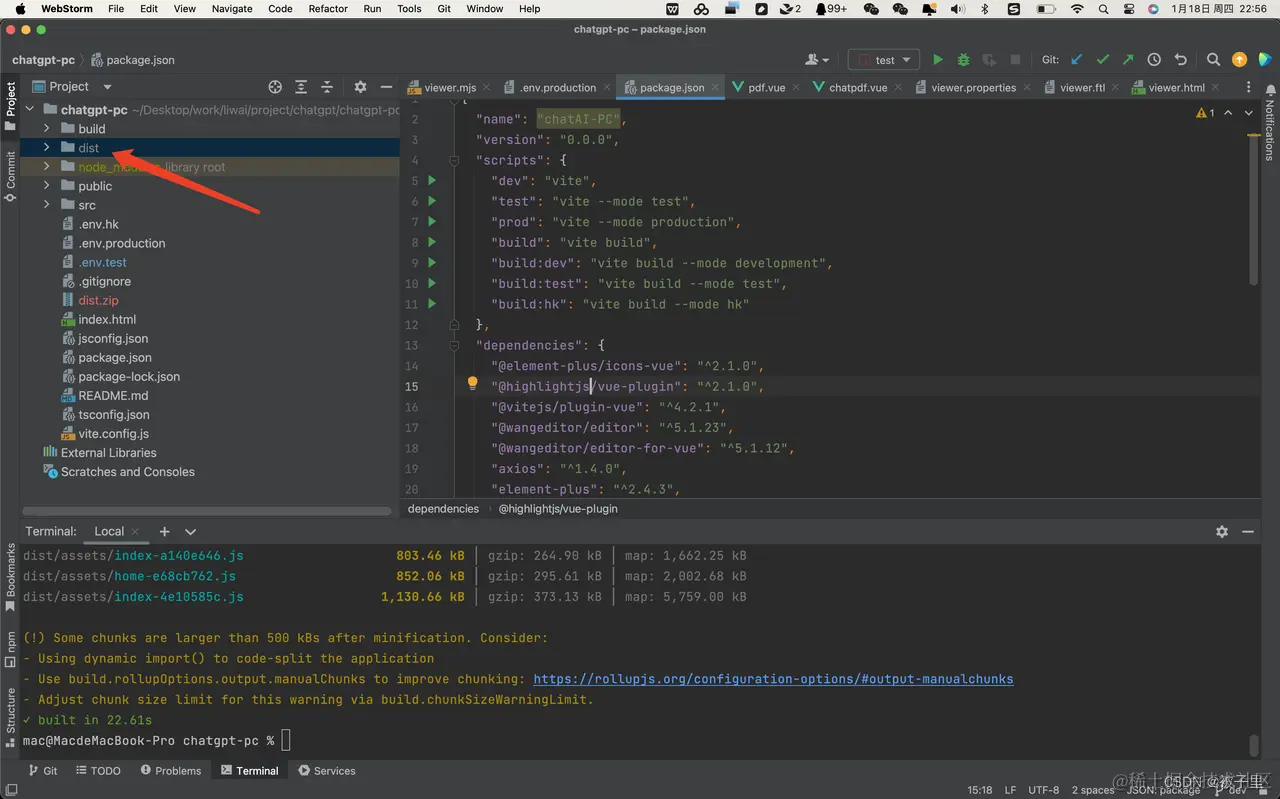Expand the src folder
Image resolution: width=1280 pixels, height=799 pixels.
point(46,205)
